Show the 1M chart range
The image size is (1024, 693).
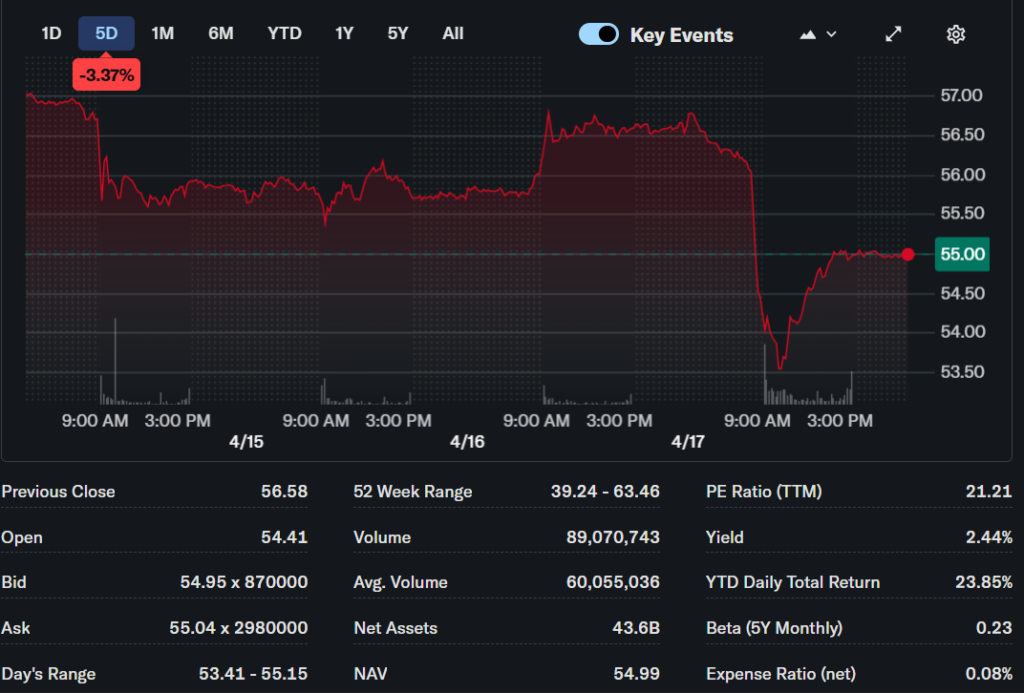tap(162, 33)
